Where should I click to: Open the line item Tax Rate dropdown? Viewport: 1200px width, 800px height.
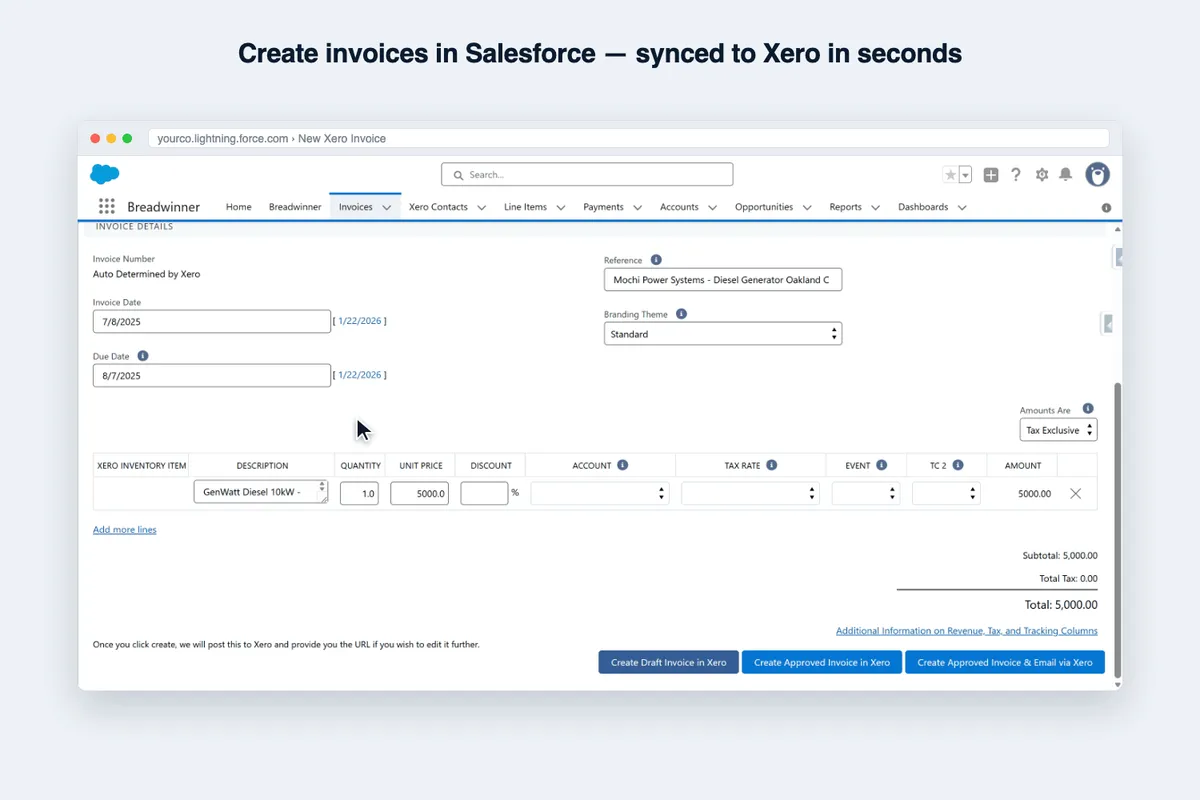click(x=750, y=493)
